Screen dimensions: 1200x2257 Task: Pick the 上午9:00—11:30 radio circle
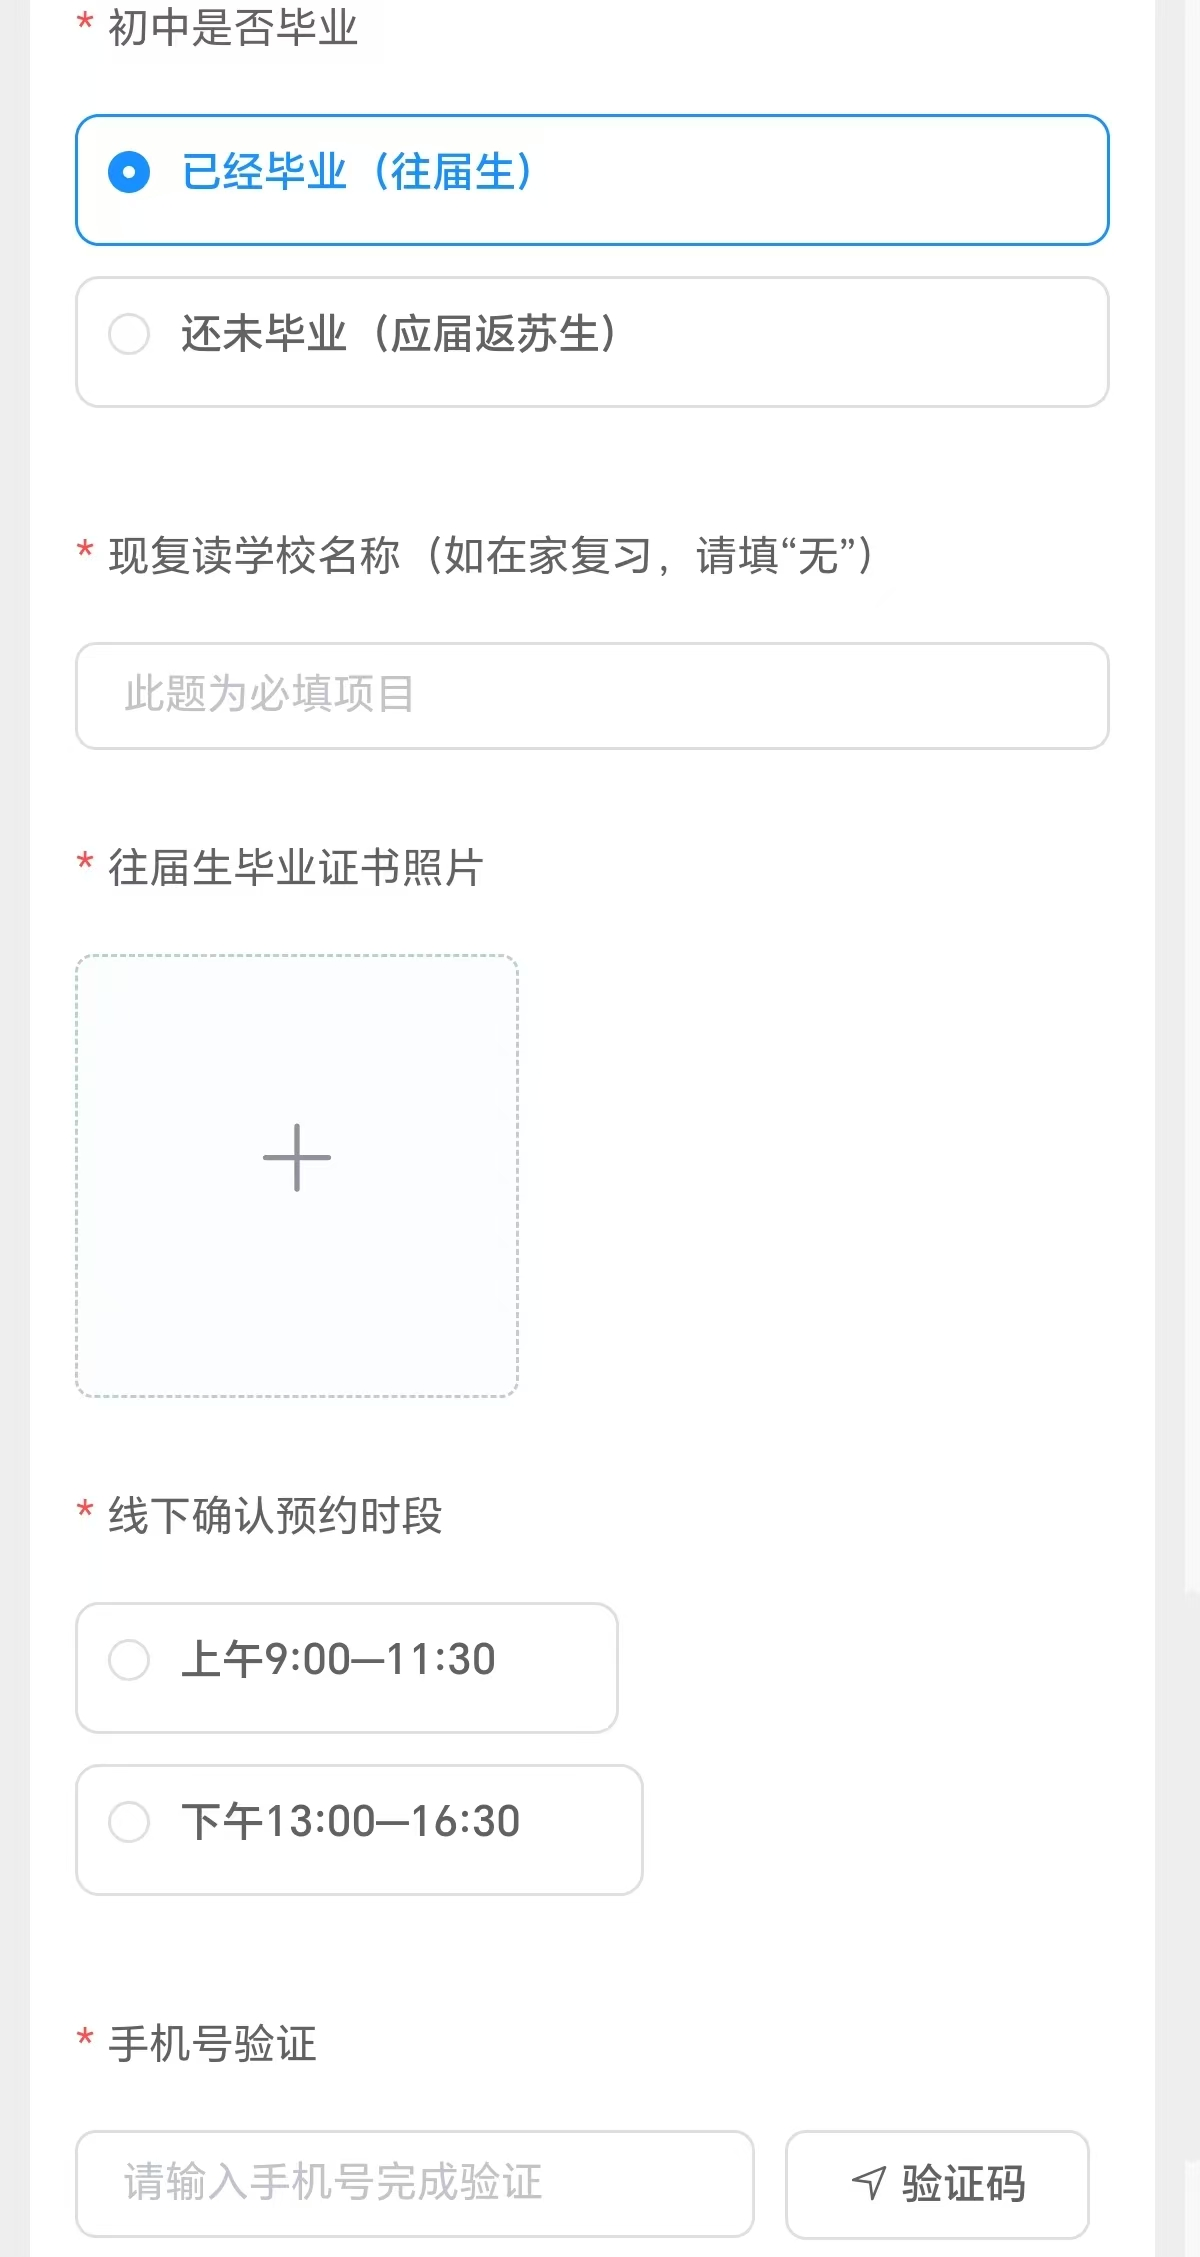pos(129,1660)
